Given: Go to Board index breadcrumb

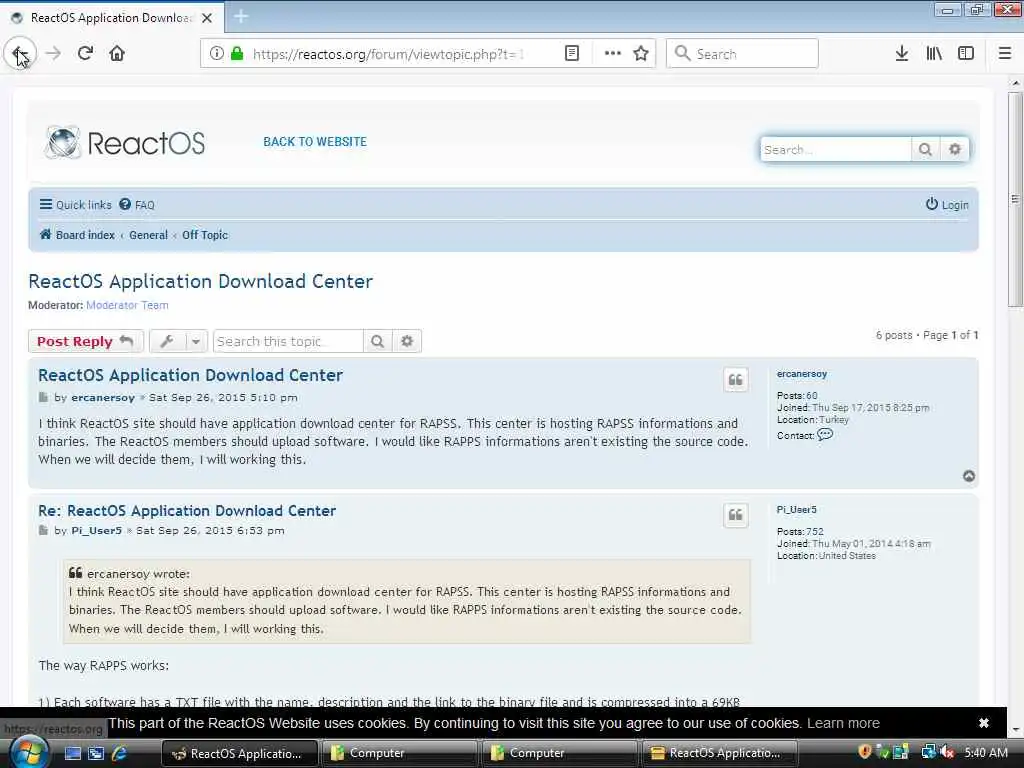Looking at the screenshot, I should coord(77,234).
